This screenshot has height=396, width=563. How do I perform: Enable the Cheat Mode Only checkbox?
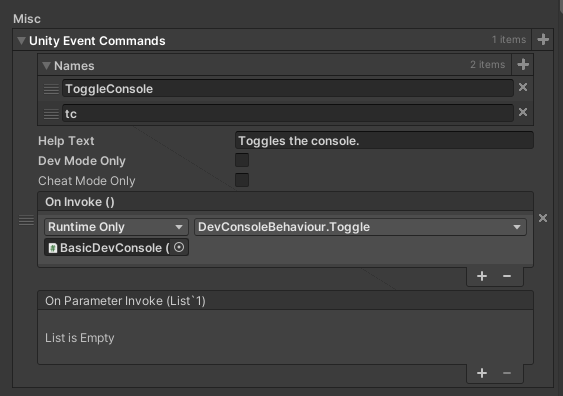pos(242,180)
